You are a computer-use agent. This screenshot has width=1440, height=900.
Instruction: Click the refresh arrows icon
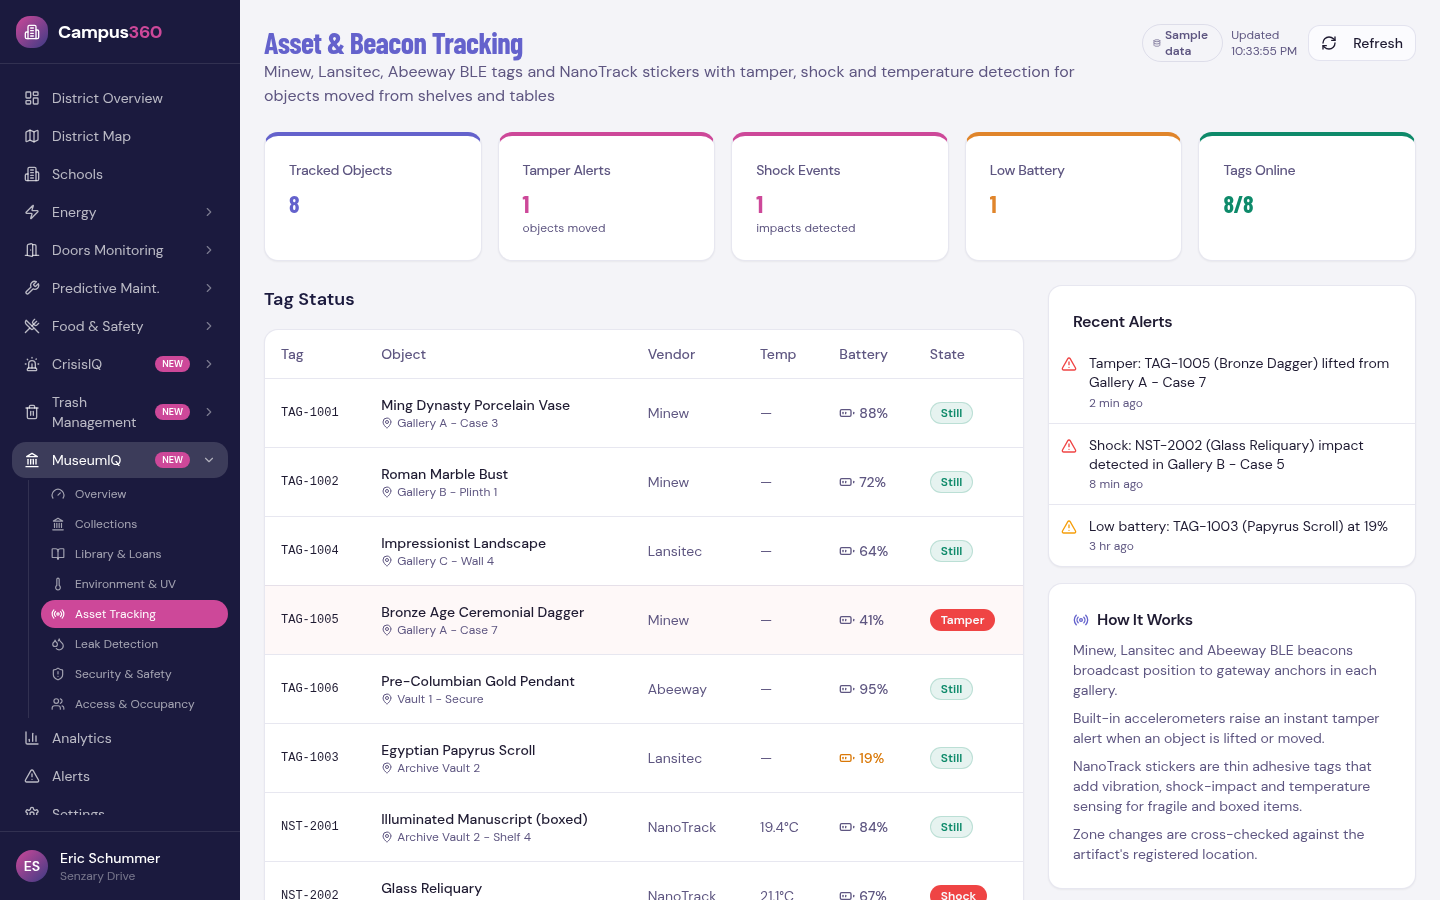click(1329, 43)
